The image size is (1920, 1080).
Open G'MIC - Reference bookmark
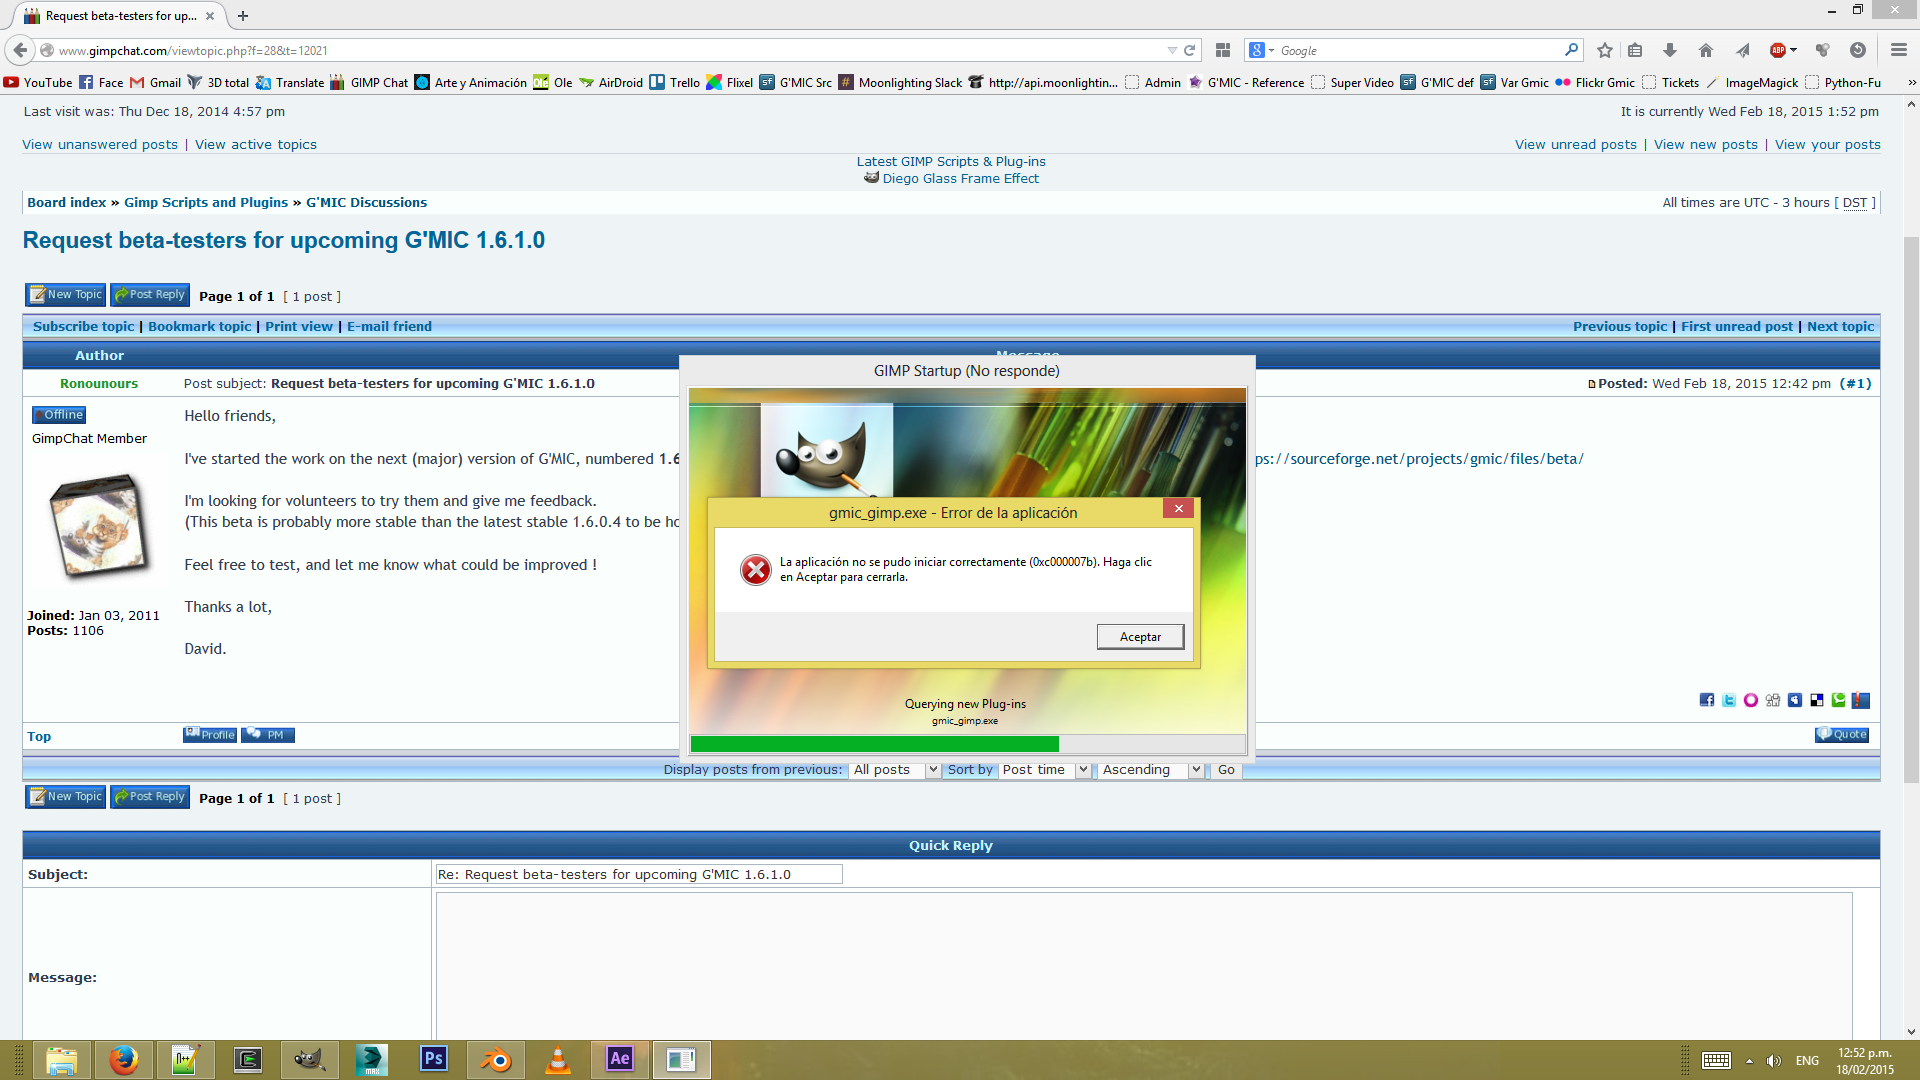coord(1246,83)
